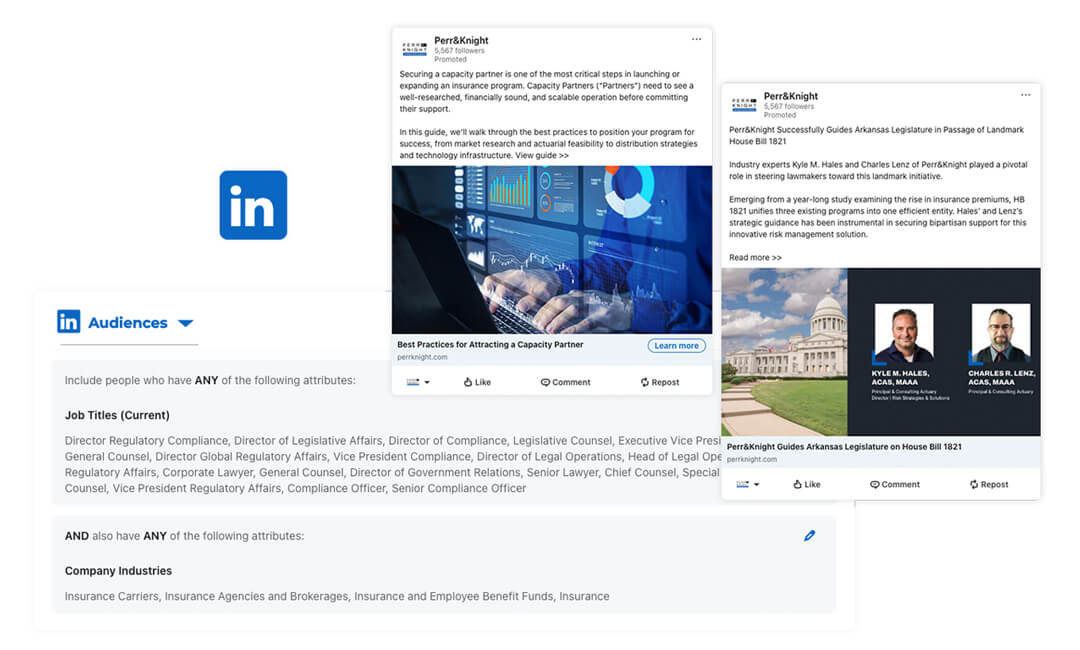
Task: Open the Arkansas Capitol building image
Action: 785,352
